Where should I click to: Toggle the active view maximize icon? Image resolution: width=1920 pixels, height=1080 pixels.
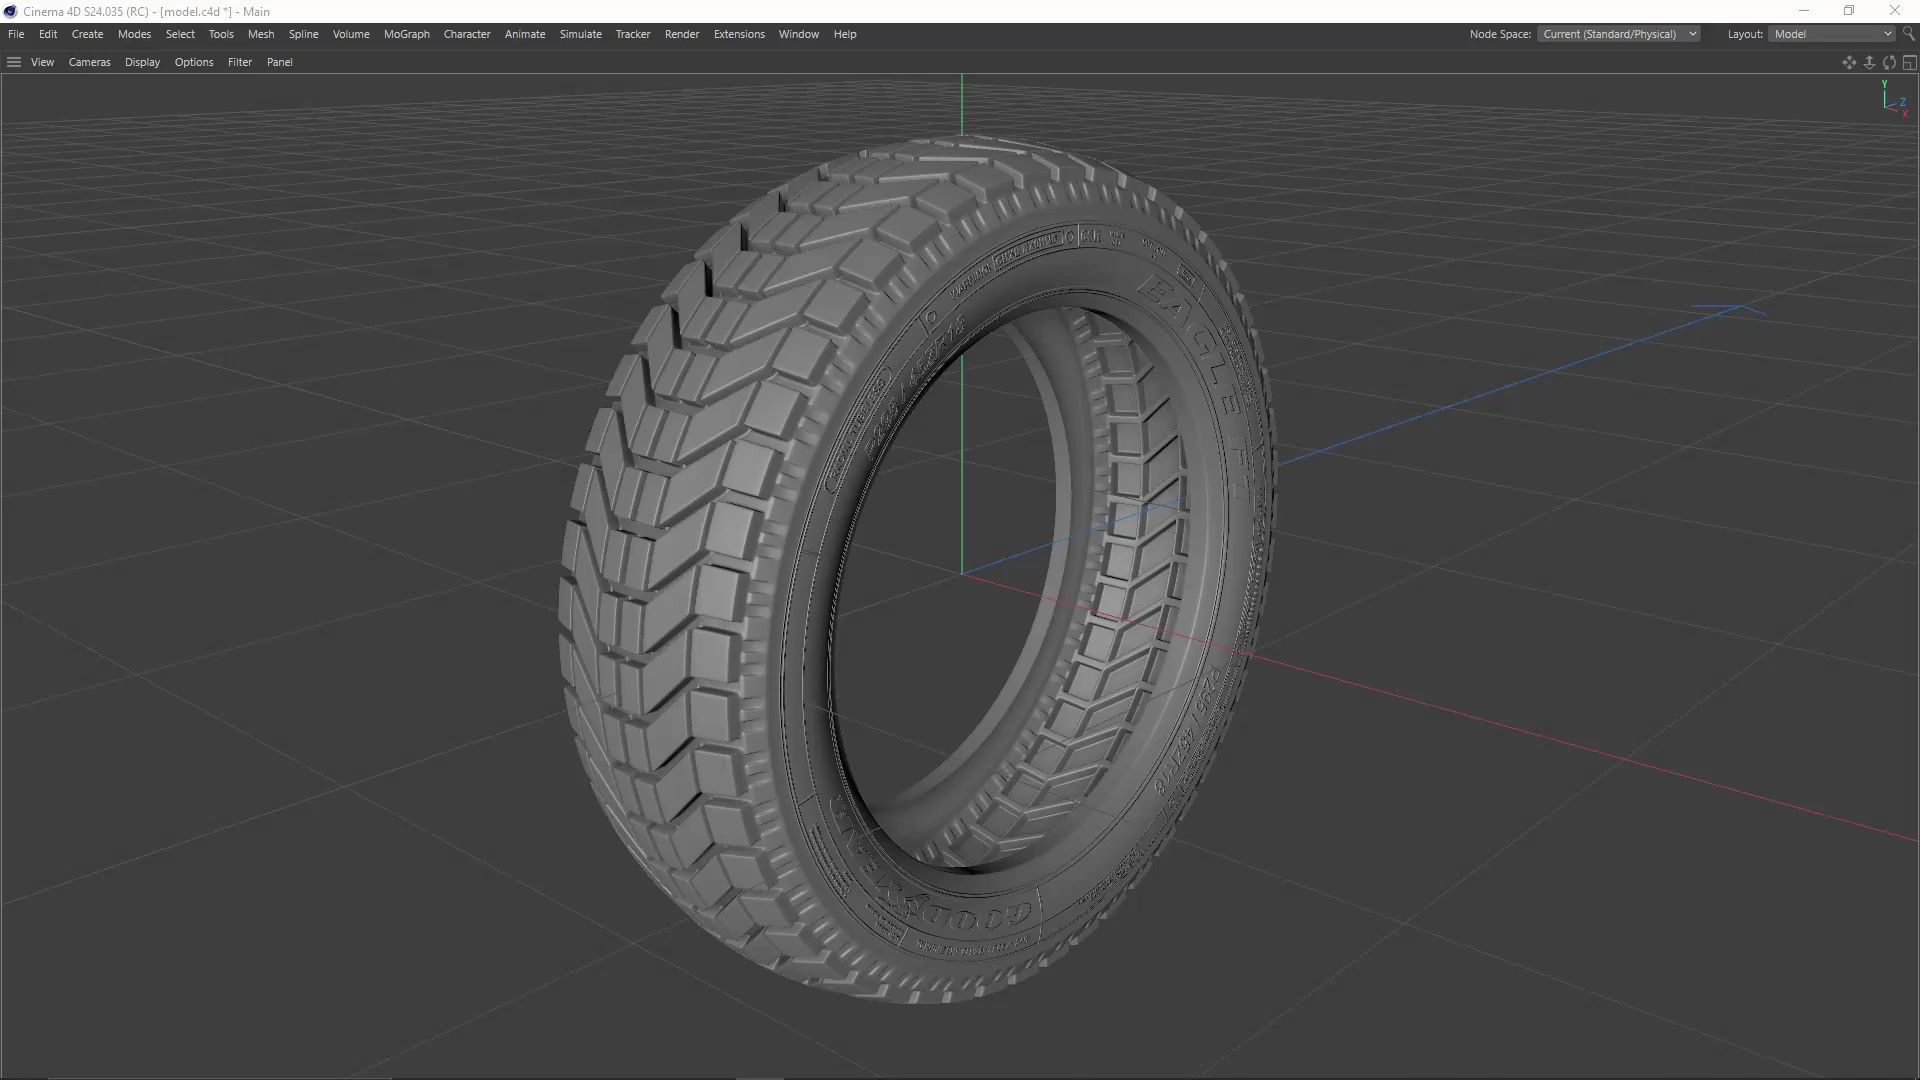(x=1909, y=62)
